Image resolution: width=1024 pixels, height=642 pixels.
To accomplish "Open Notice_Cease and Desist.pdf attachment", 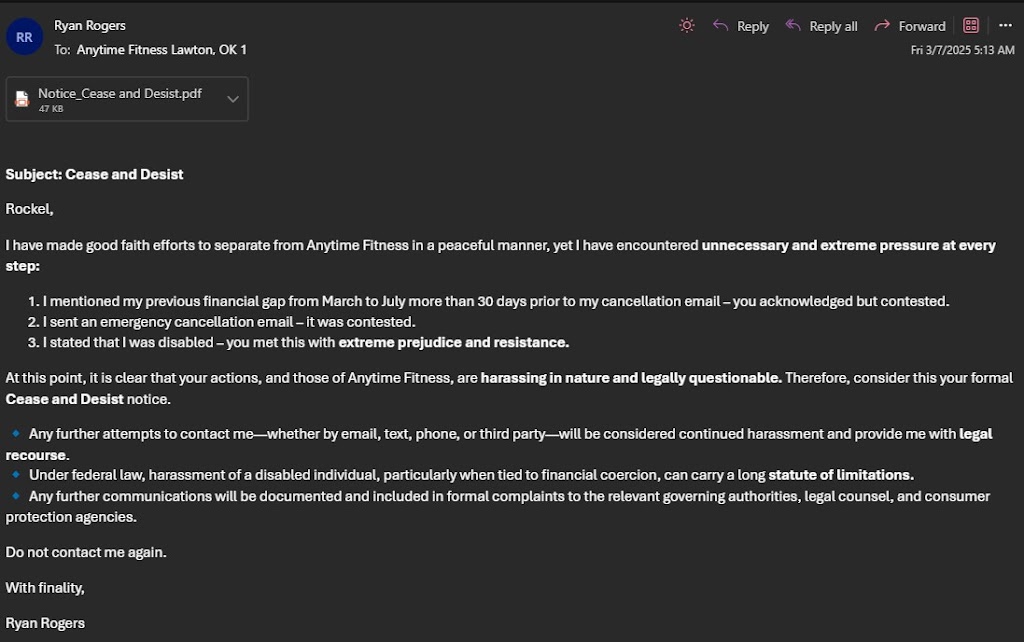I will (120, 94).
